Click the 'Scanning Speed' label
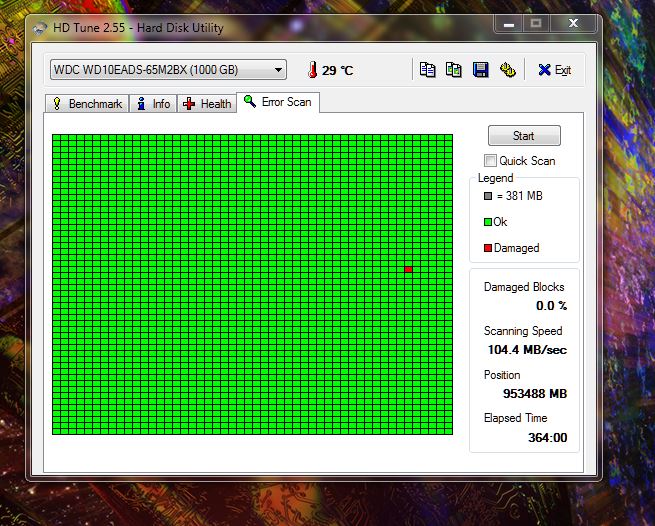The image size is (655, 526). point(523,331)
